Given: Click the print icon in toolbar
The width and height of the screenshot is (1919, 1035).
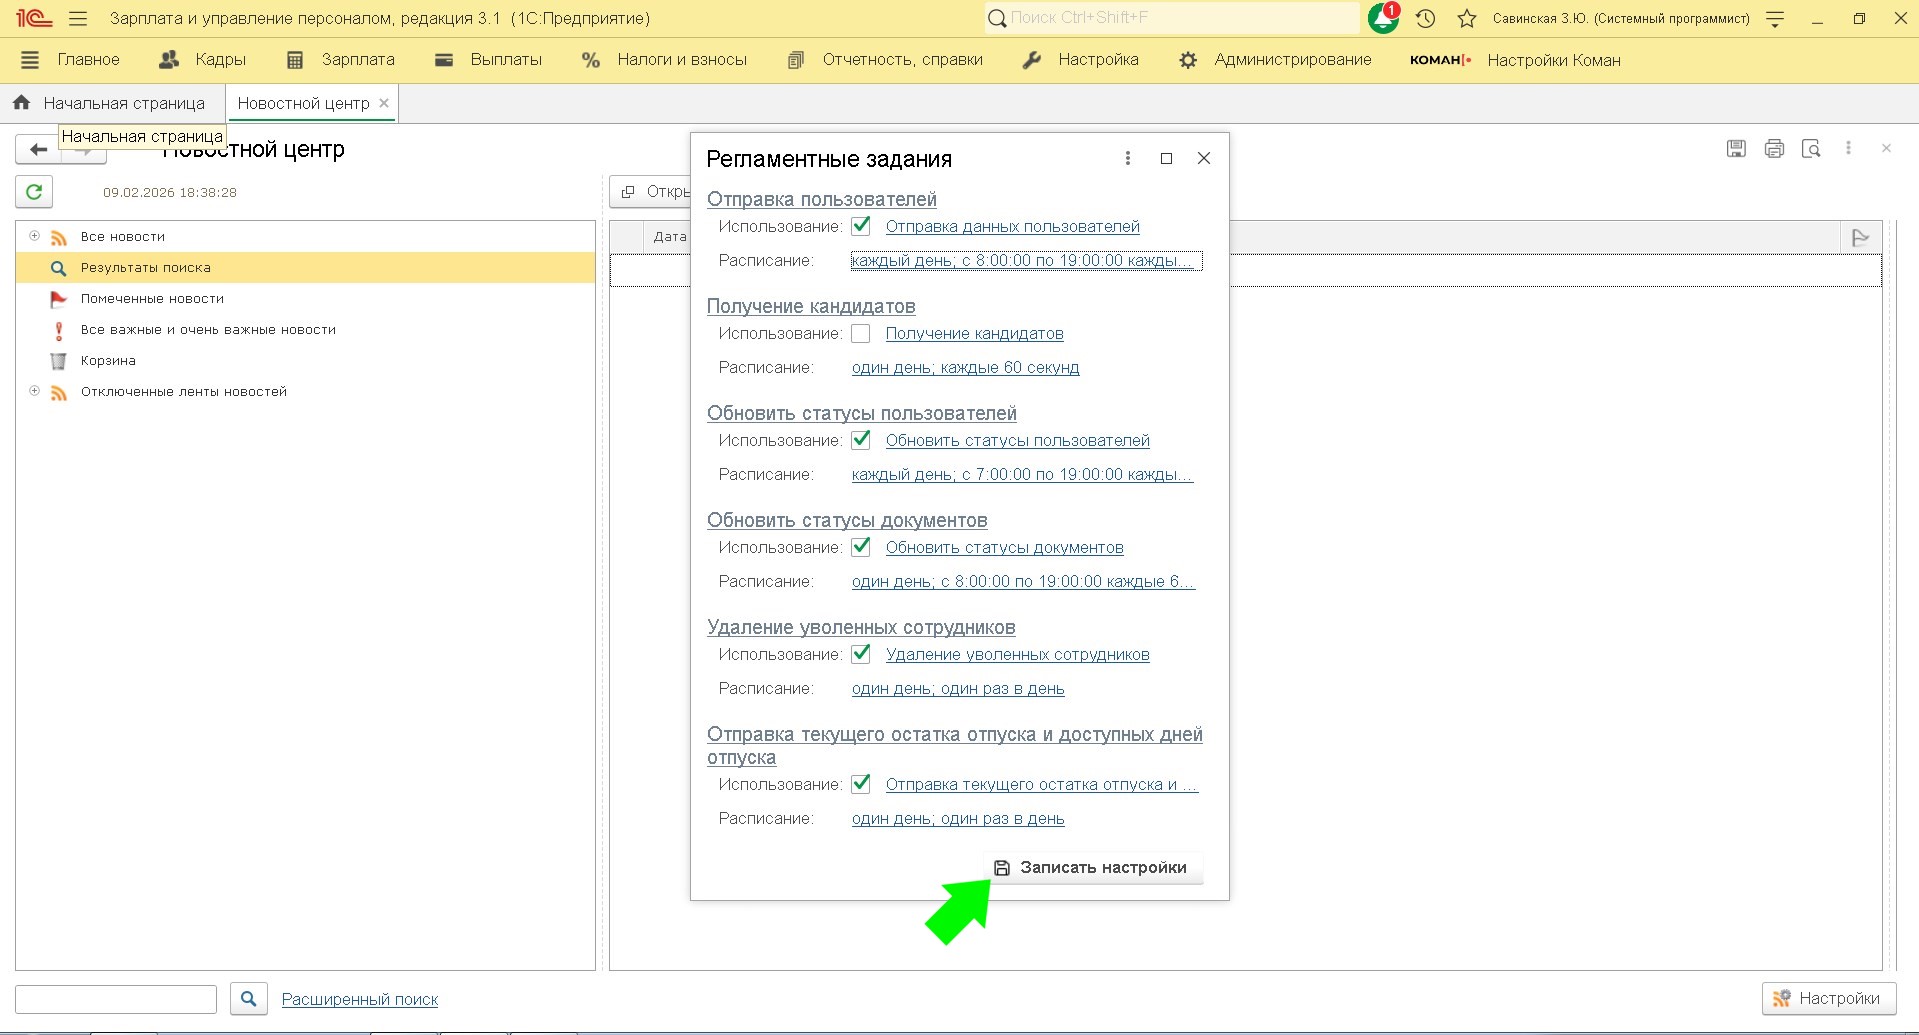Looking at the screenshot, I should click(1774, 149).
